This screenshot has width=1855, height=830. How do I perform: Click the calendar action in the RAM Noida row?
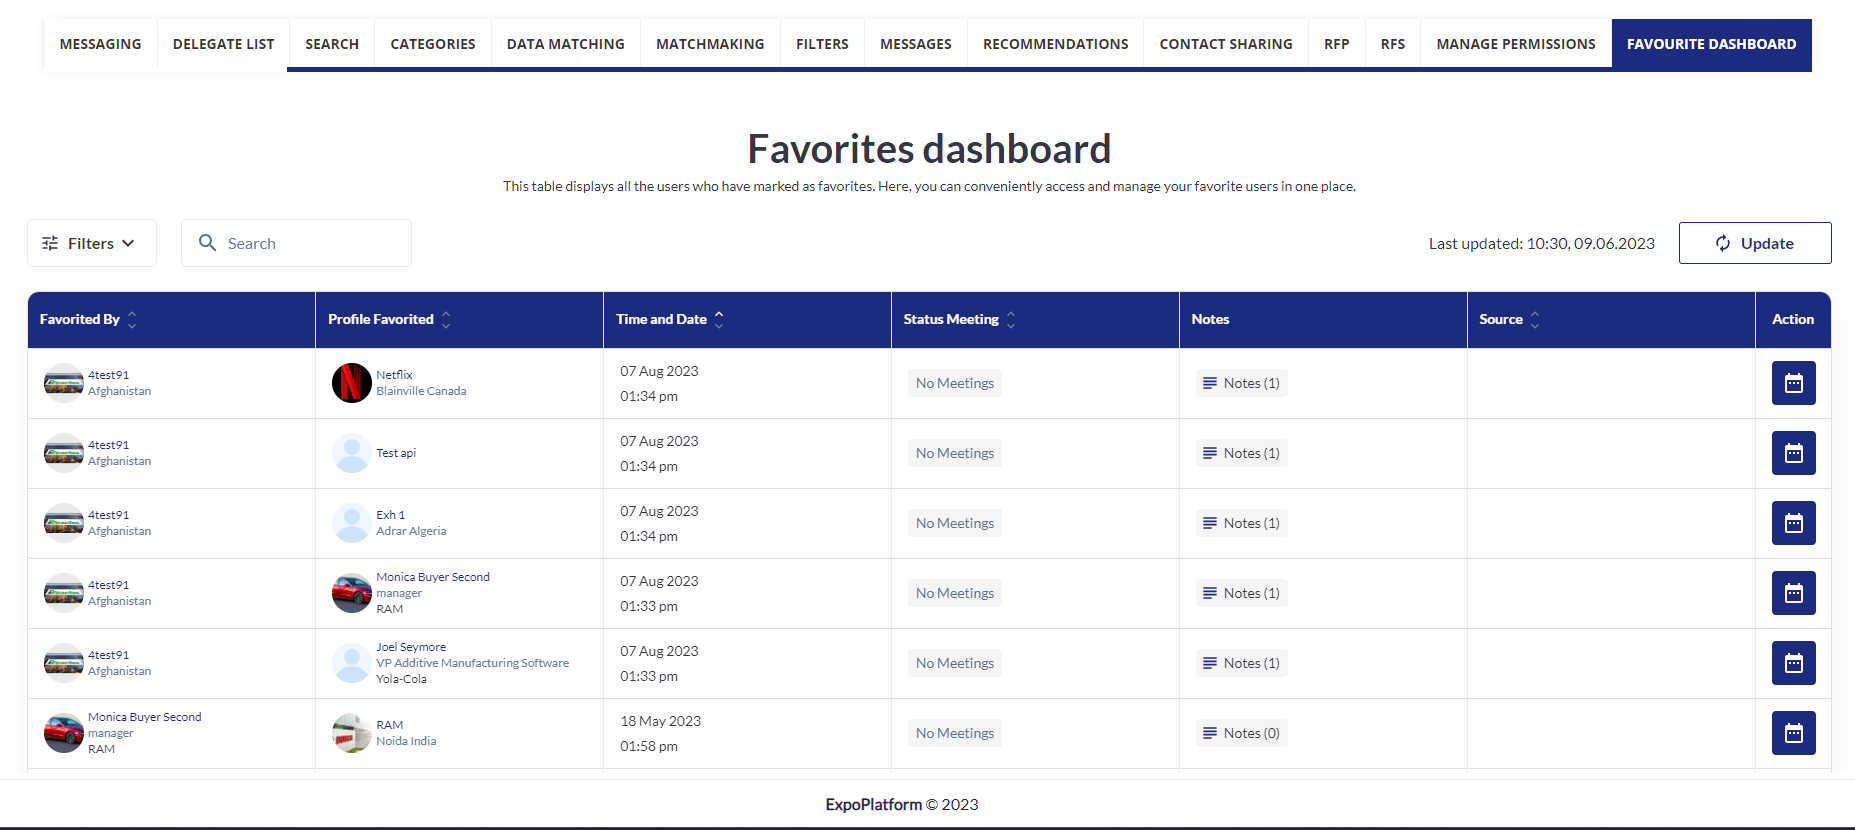click(x=1793, y=733)
